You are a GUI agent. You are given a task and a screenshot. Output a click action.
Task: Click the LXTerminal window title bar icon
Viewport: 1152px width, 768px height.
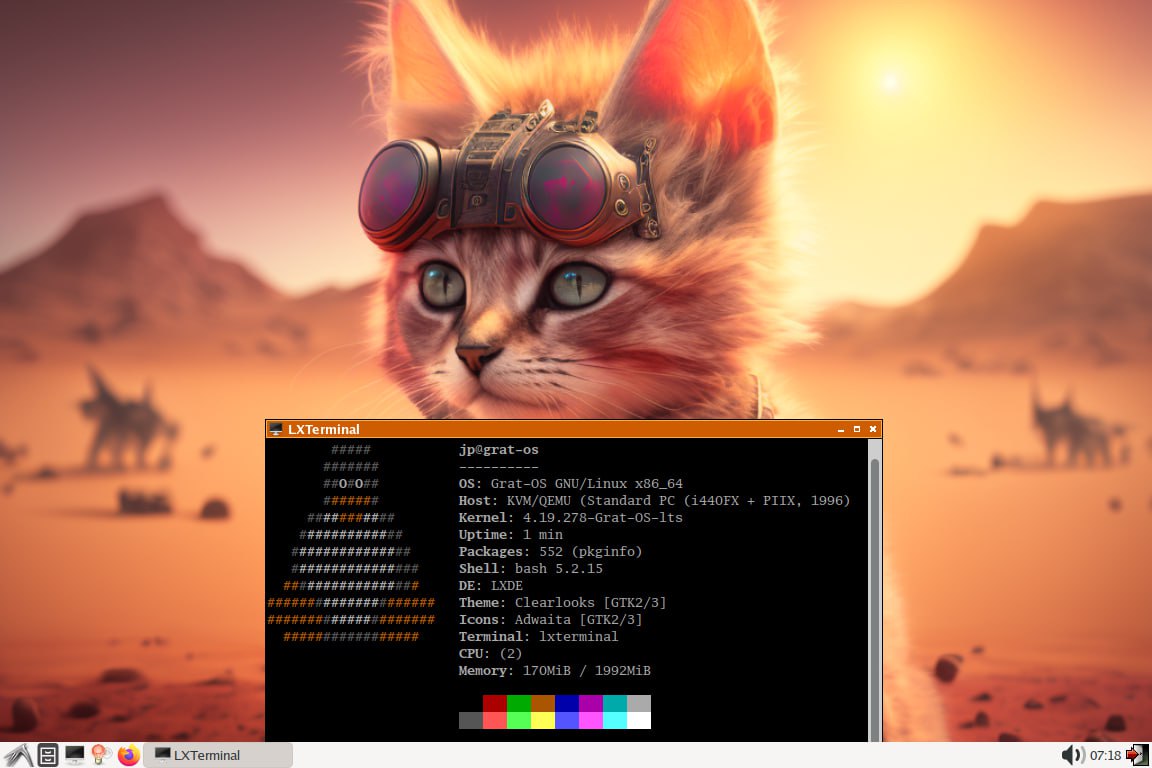276,429
